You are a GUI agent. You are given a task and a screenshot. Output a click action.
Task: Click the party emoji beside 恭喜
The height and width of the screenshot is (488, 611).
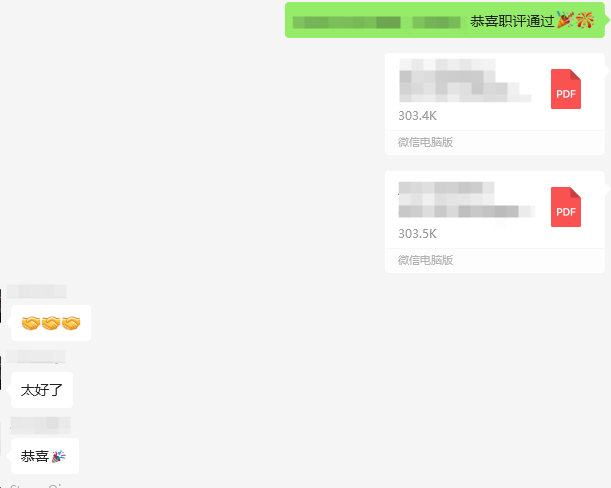pos(58,456)
